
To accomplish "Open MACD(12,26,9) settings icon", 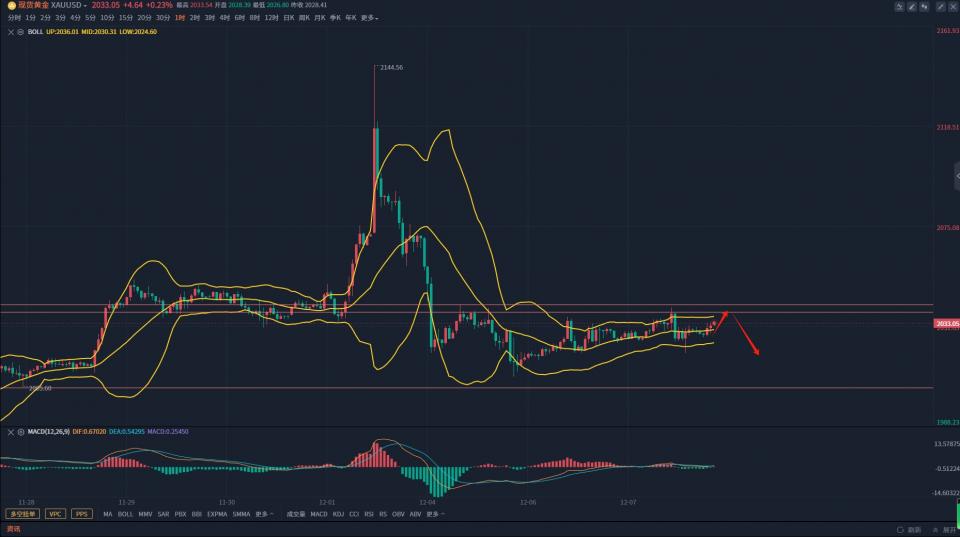I will coord(21,432).
